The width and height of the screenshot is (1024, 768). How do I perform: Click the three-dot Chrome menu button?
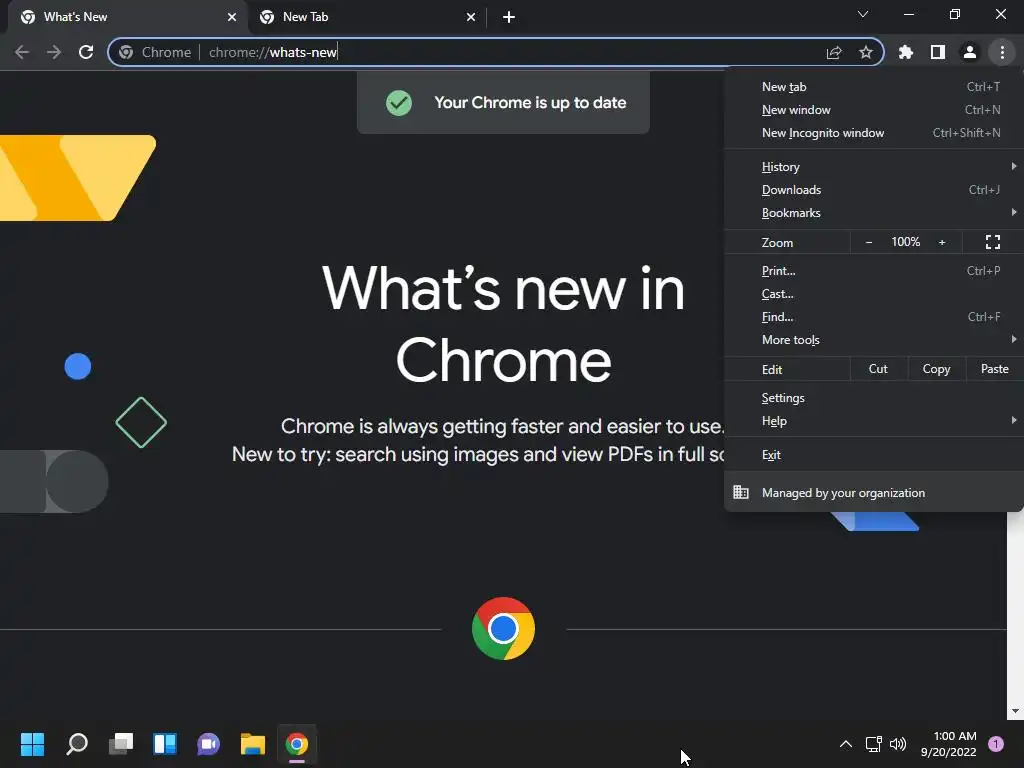[x=1002, y=52]
